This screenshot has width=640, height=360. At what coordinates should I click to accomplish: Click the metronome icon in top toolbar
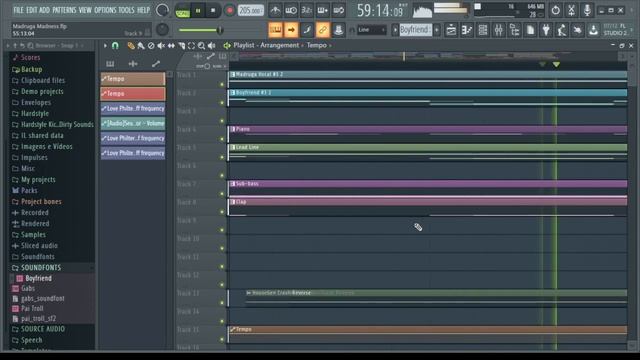pyautogui.click(x=275, y=10)
